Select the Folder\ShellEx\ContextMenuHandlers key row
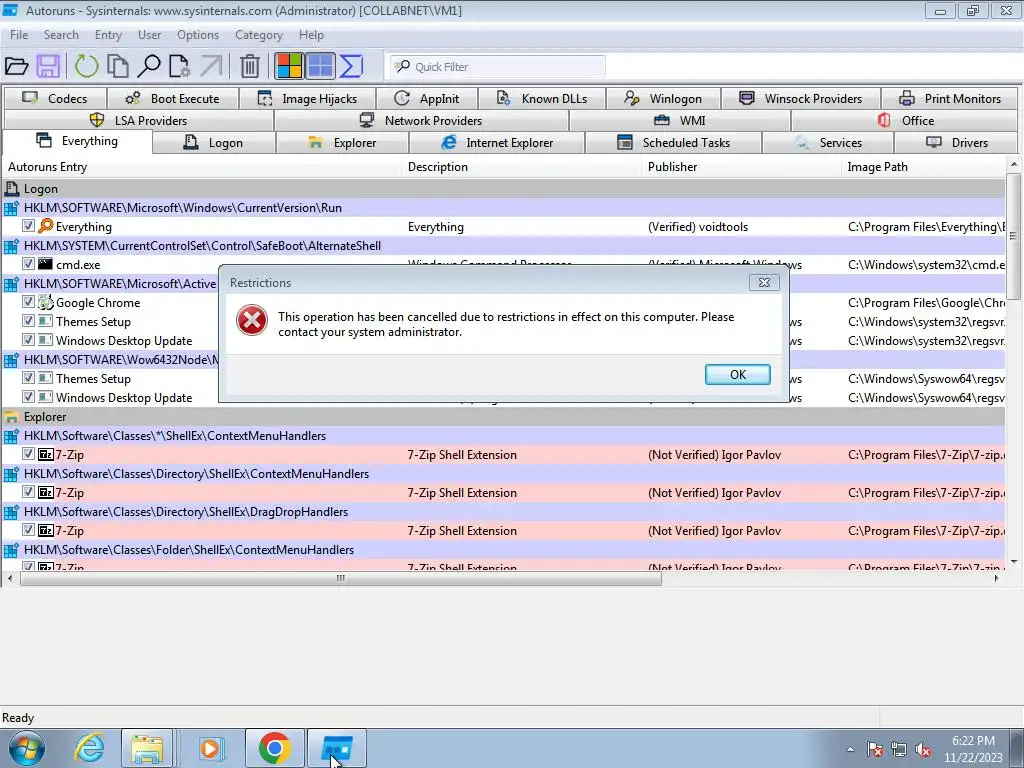The width and height of the screenshot is (1024, 768). (x=504, y=550)
